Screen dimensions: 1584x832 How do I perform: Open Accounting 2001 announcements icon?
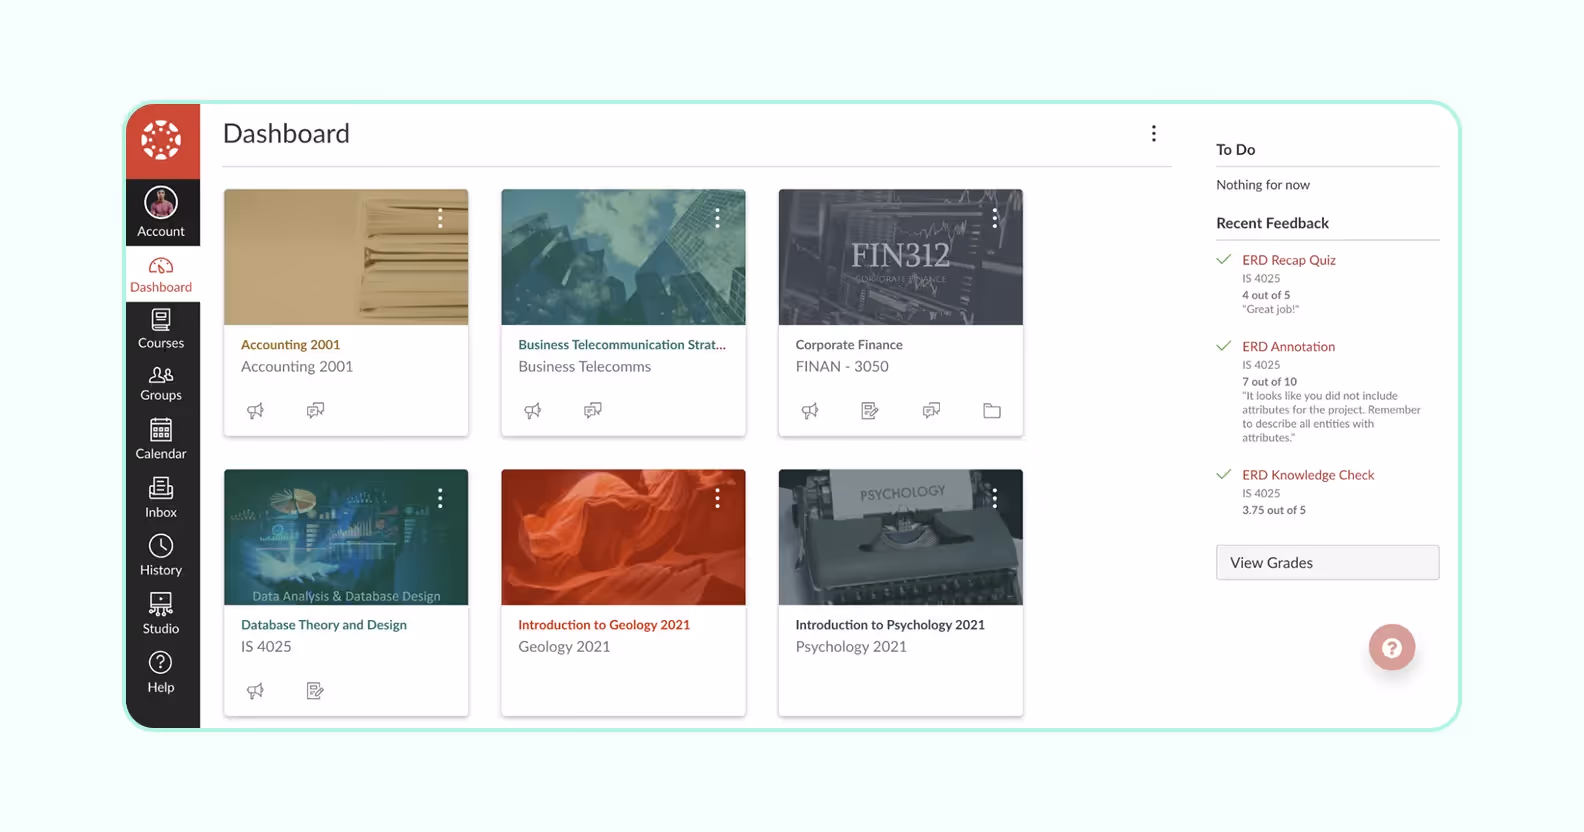click(x=256, y=410)
